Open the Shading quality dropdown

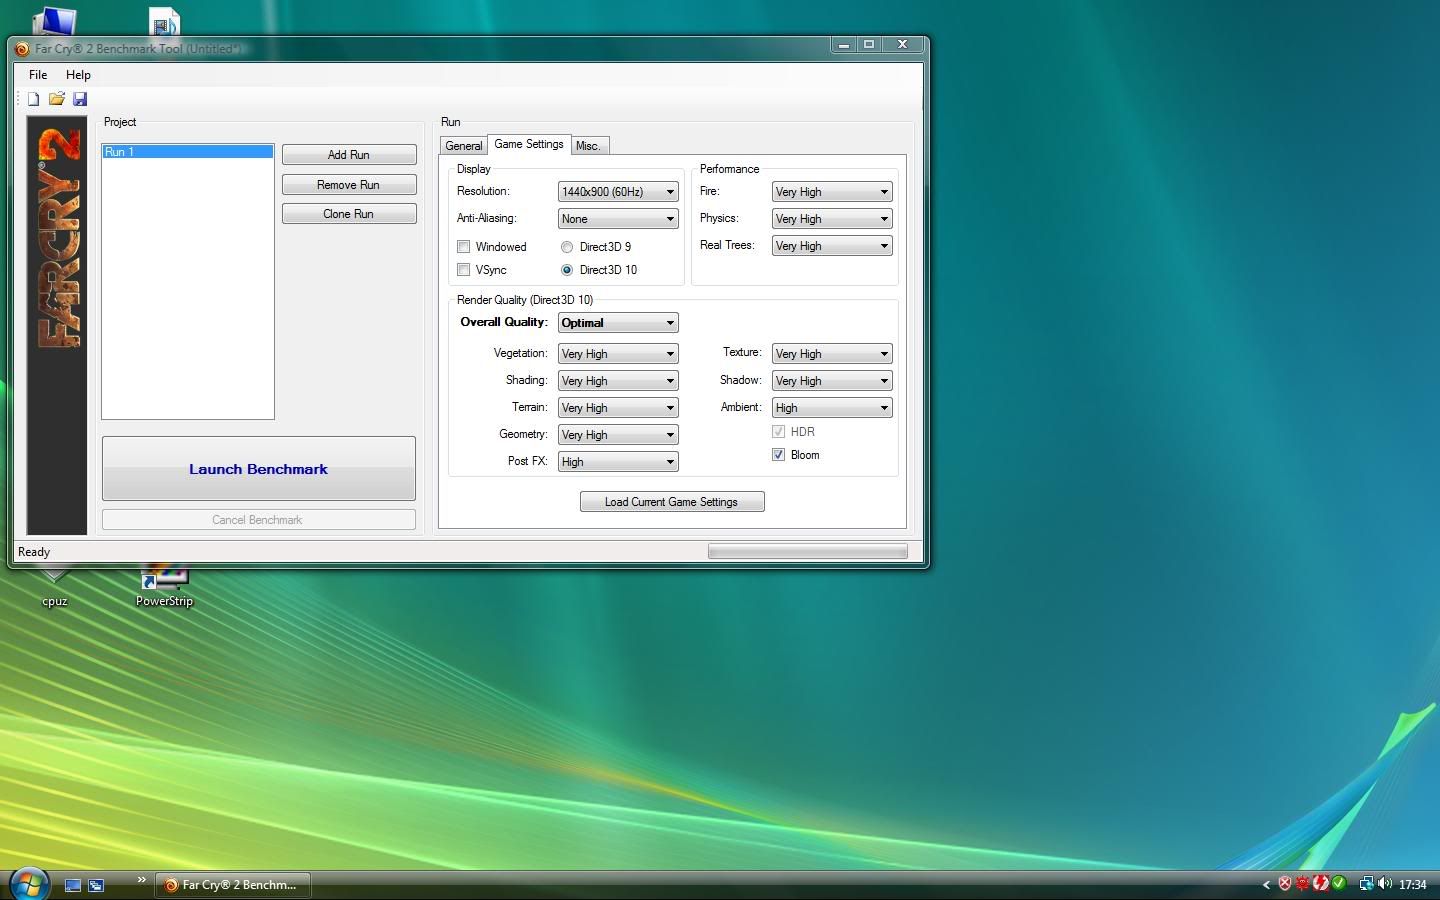point(618,381)
